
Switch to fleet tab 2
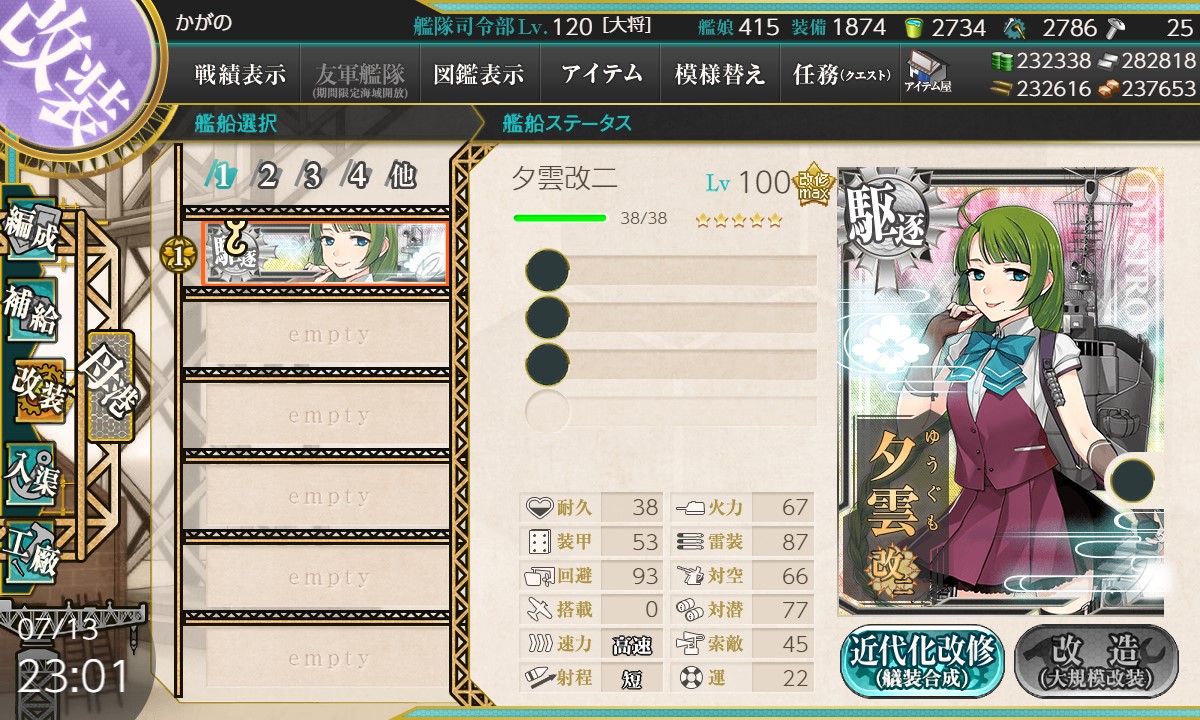[267, 176]
